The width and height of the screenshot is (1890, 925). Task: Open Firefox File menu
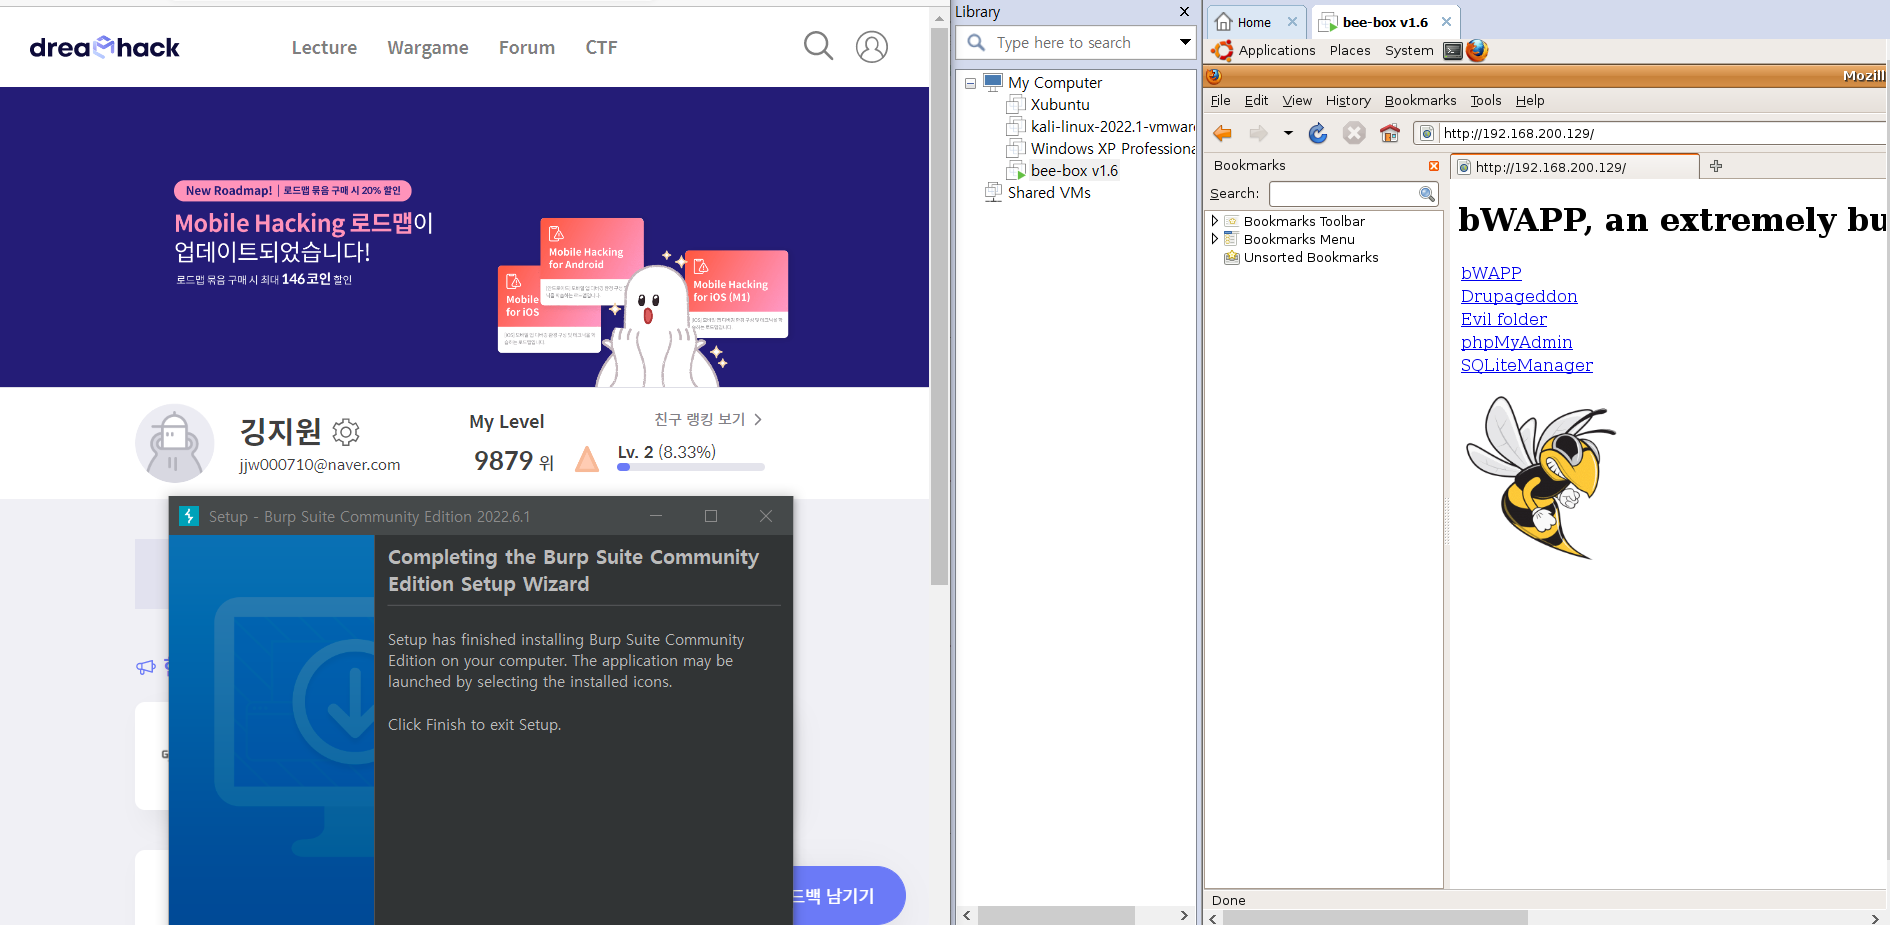point(1220,100)
